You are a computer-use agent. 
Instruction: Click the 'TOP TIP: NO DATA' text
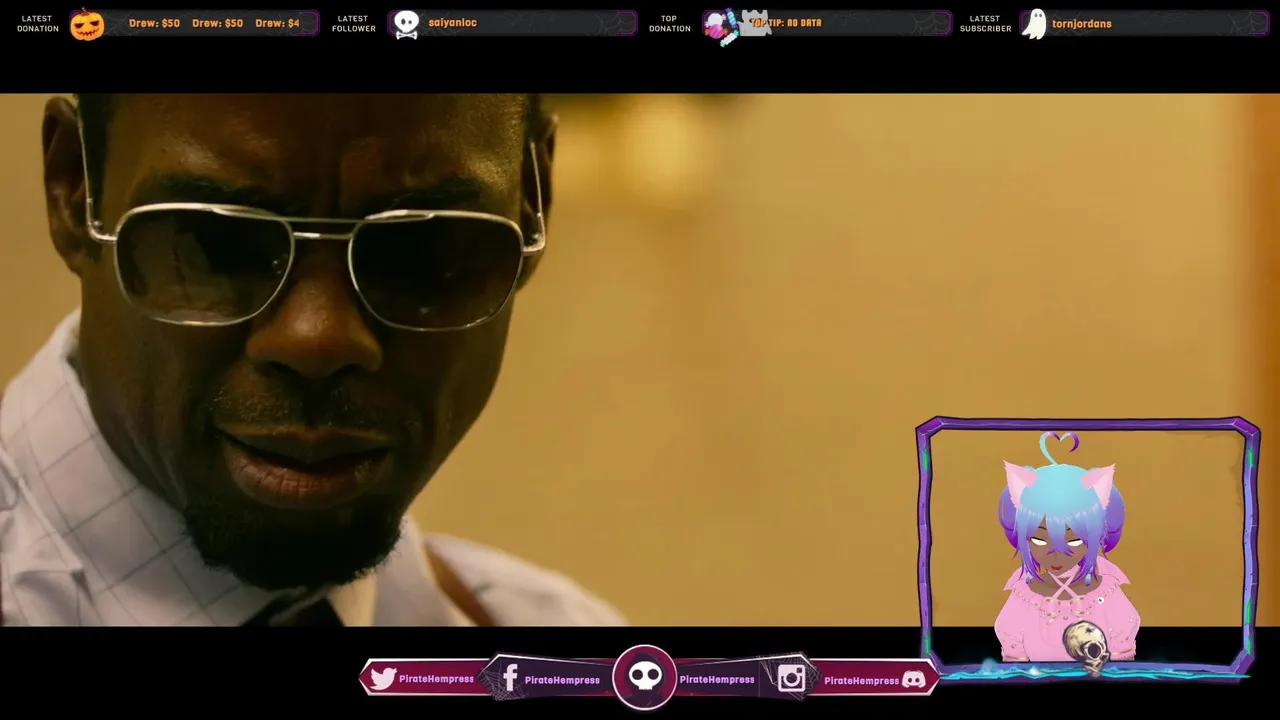click(x=786, y=23)
